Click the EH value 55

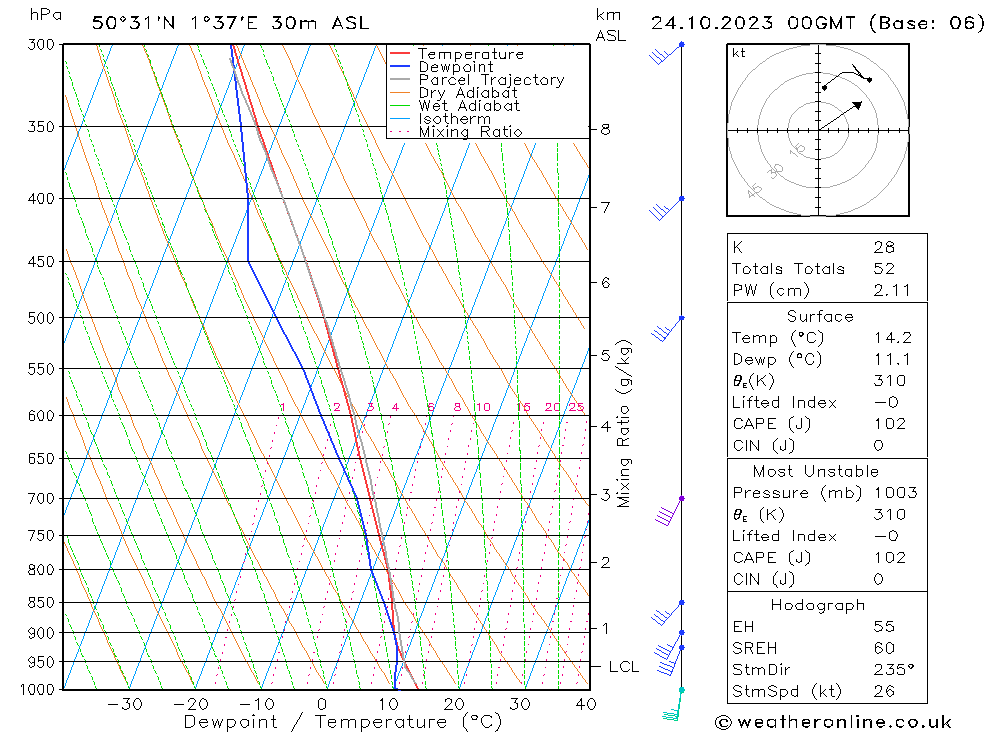[x=885, y=626]
